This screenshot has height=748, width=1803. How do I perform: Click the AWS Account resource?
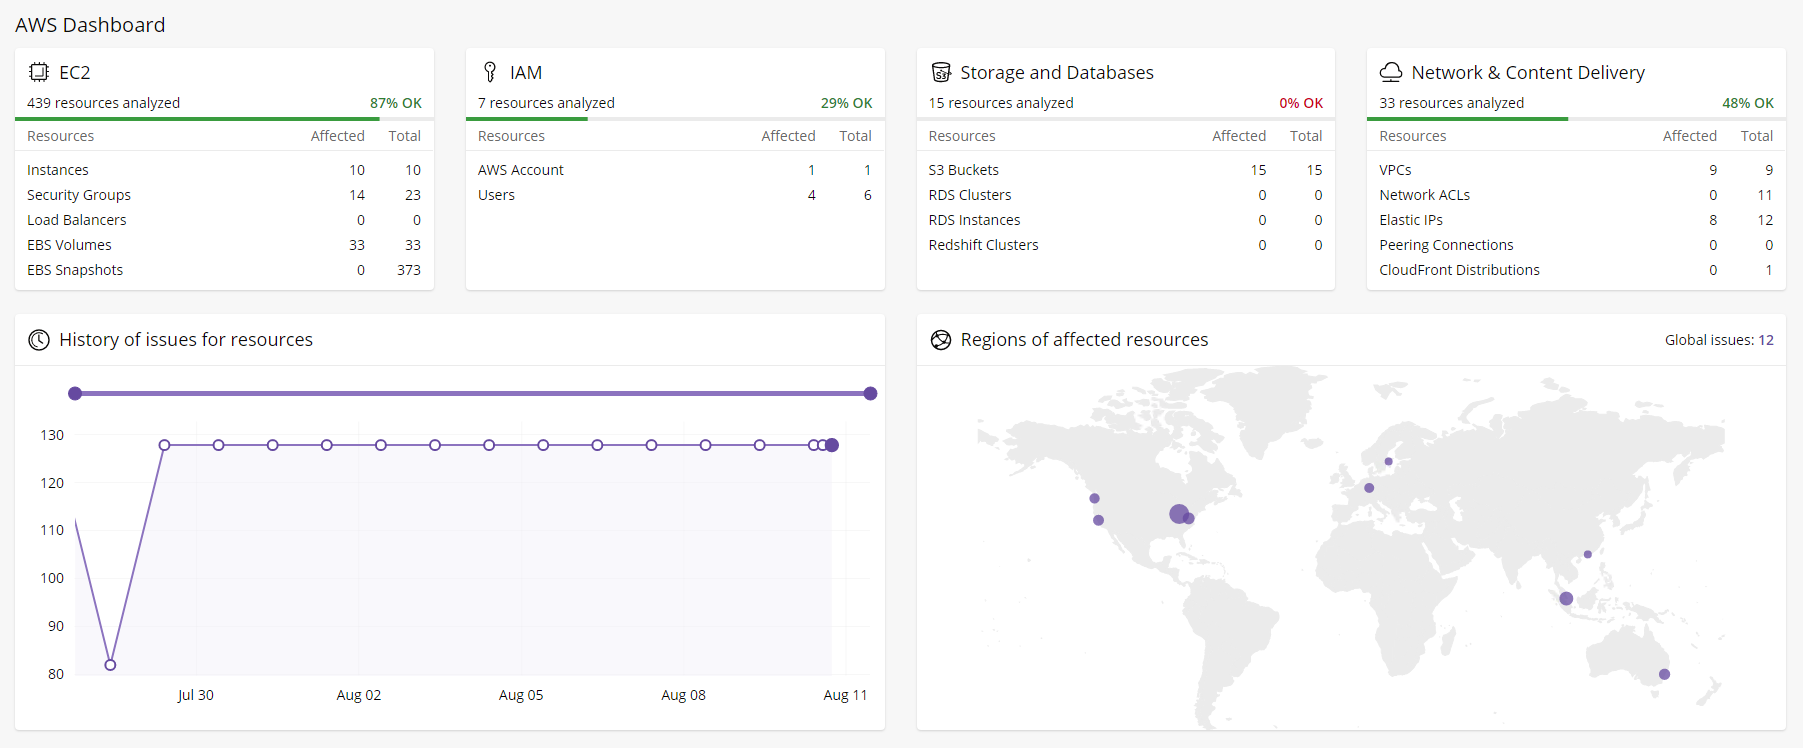tap(521, 170)
